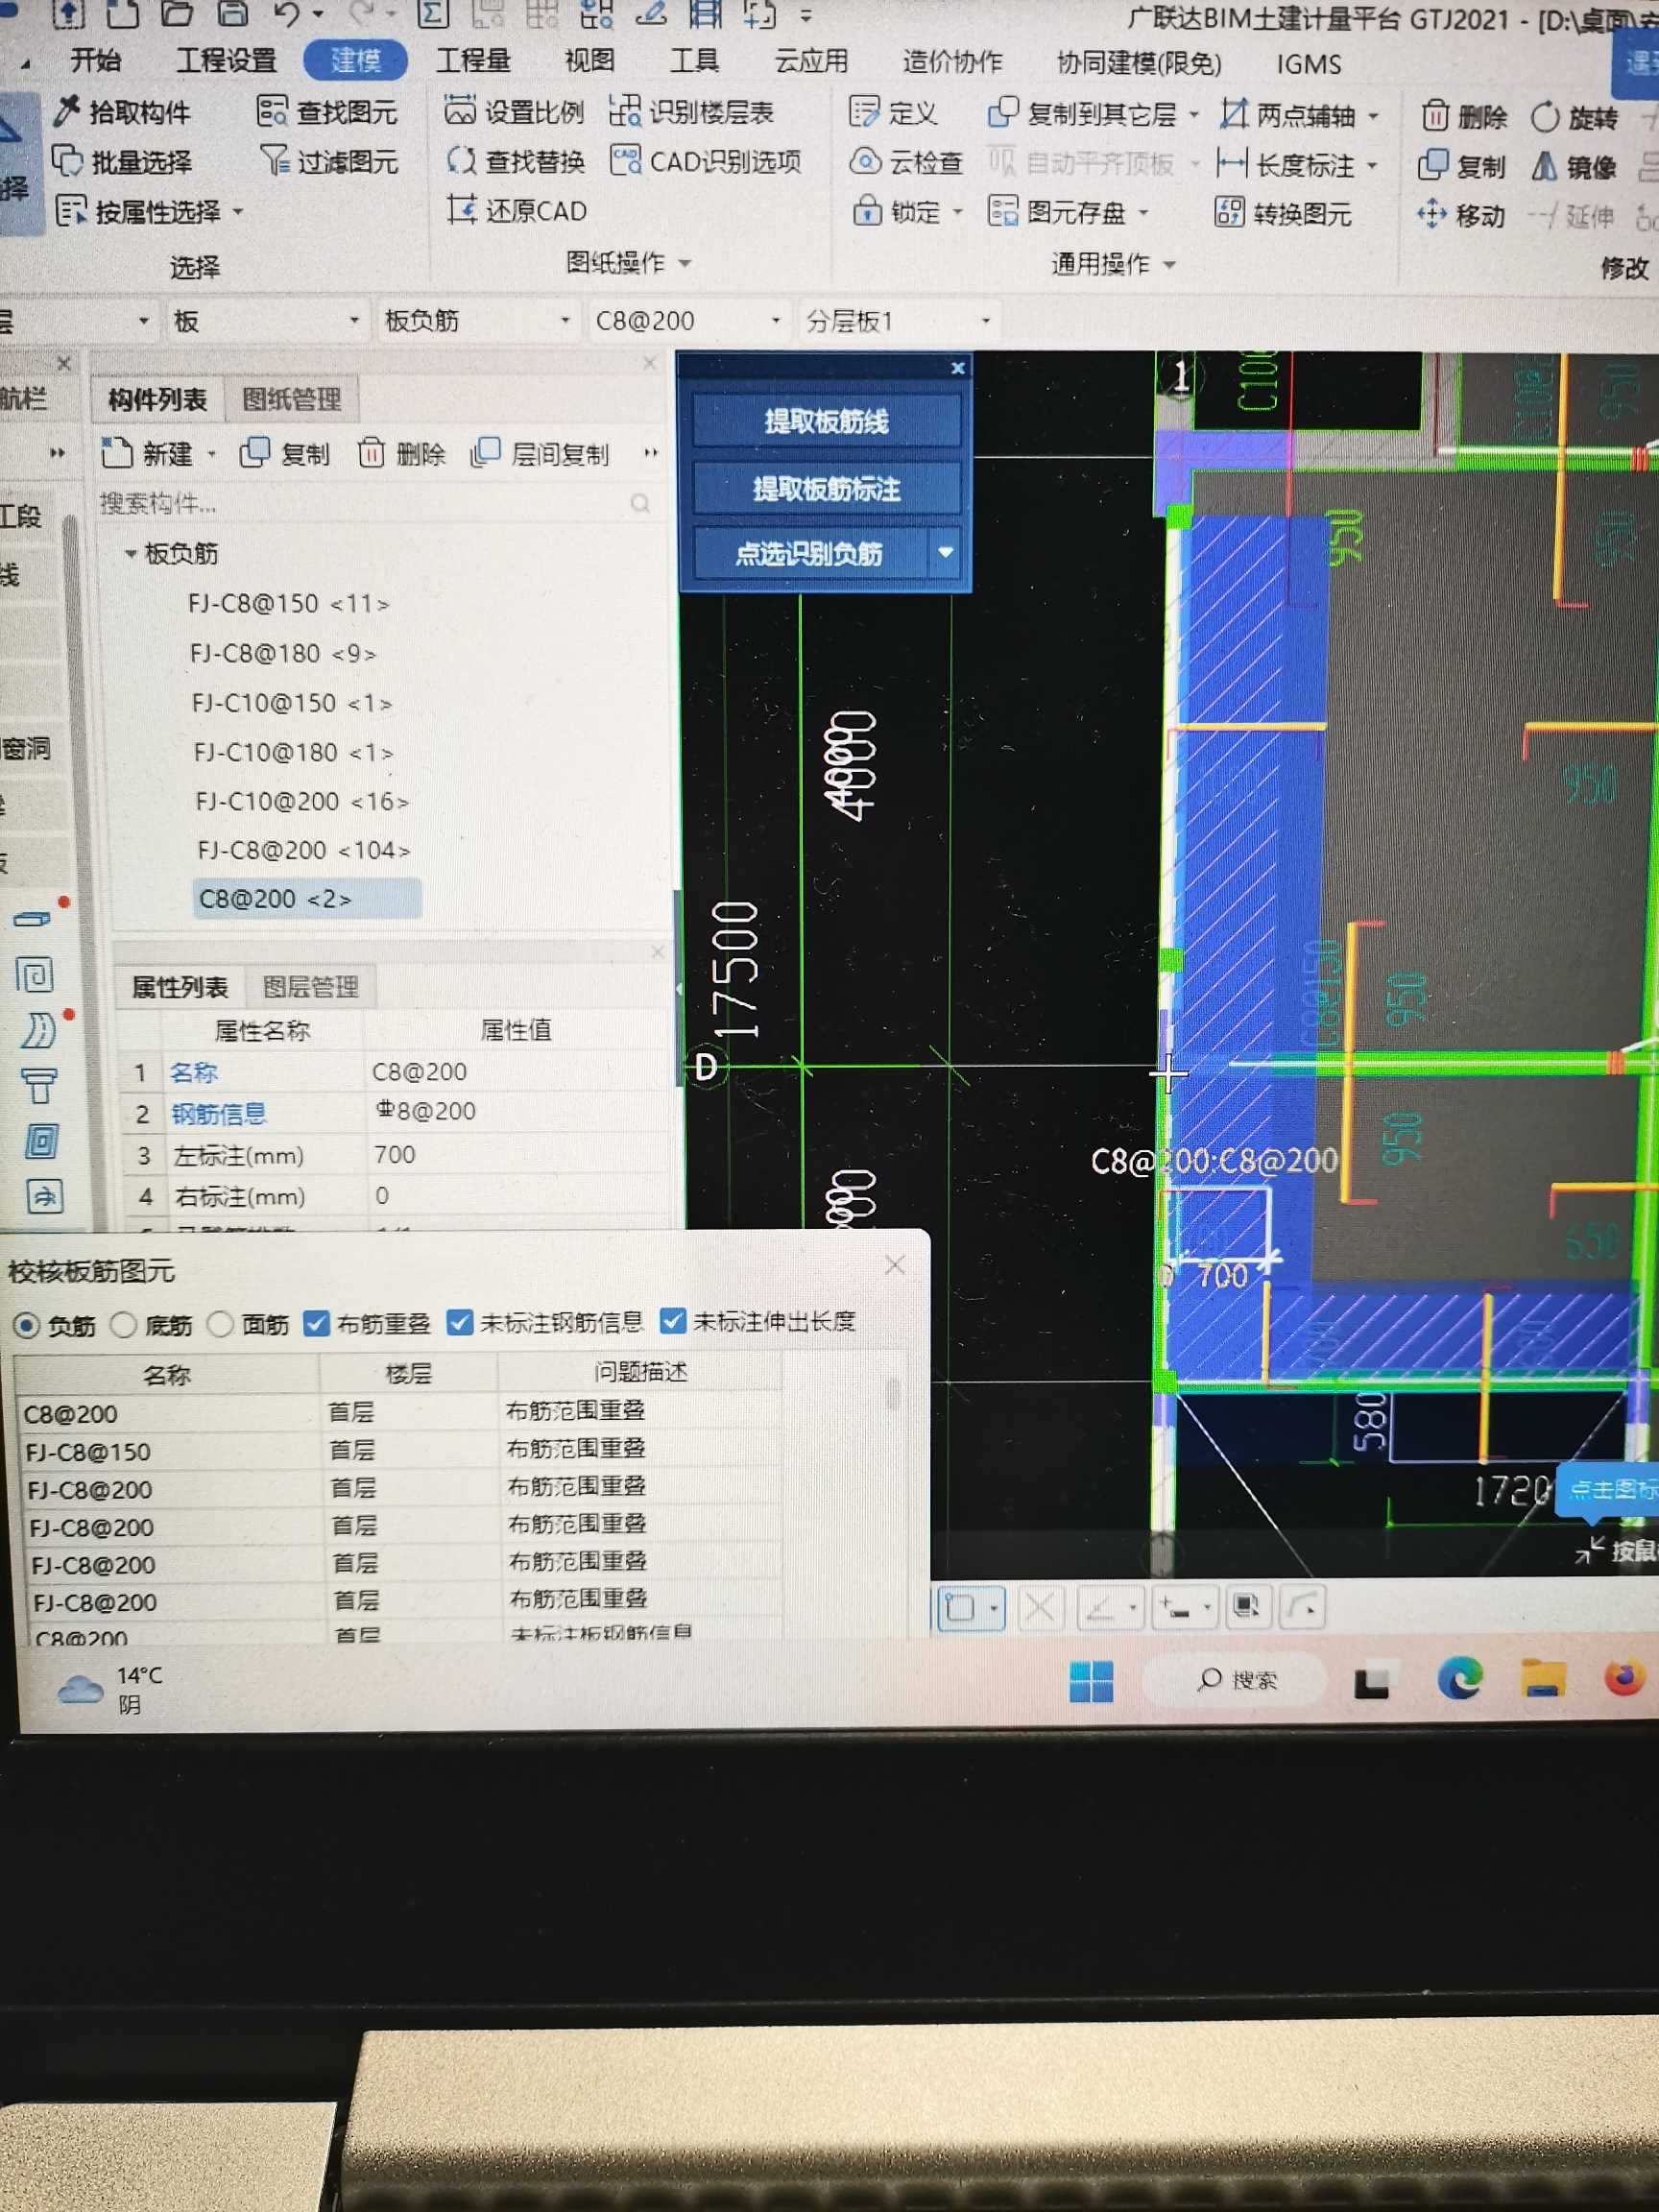This screenshot has width=1659, height=2212.
Task: Open CAD识别选项 settings
Action: coord(706,161)
